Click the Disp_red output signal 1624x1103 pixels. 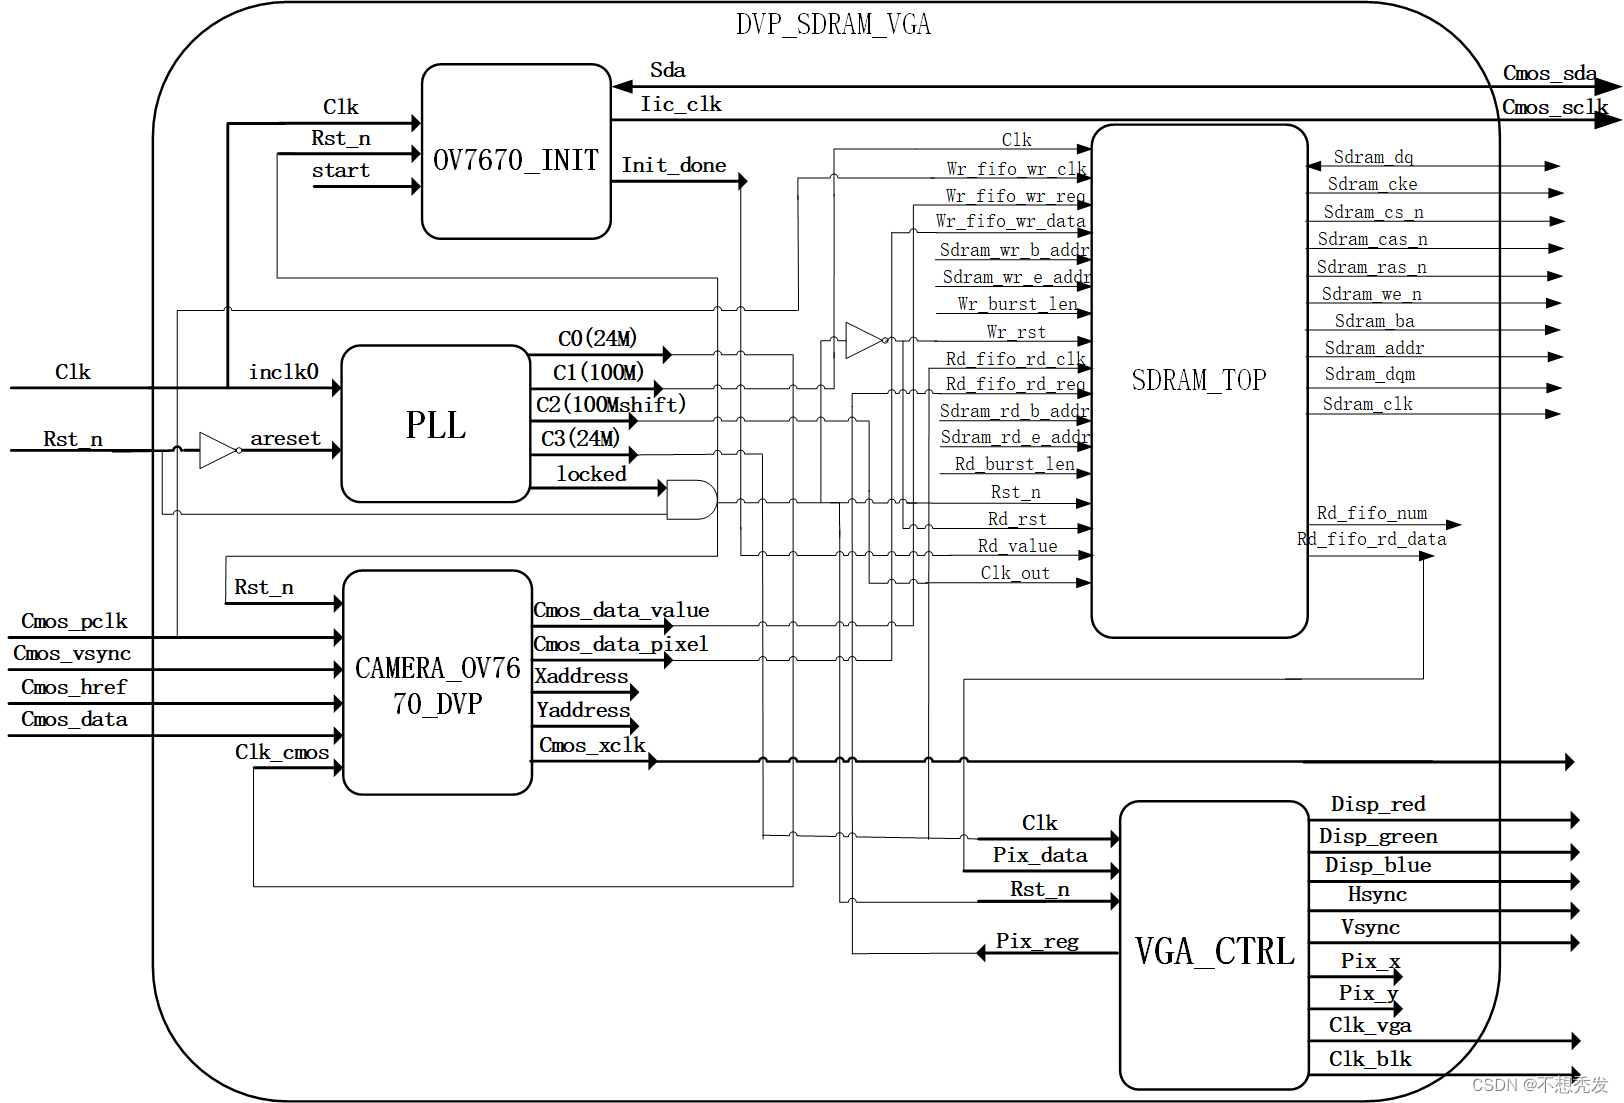1377,803
